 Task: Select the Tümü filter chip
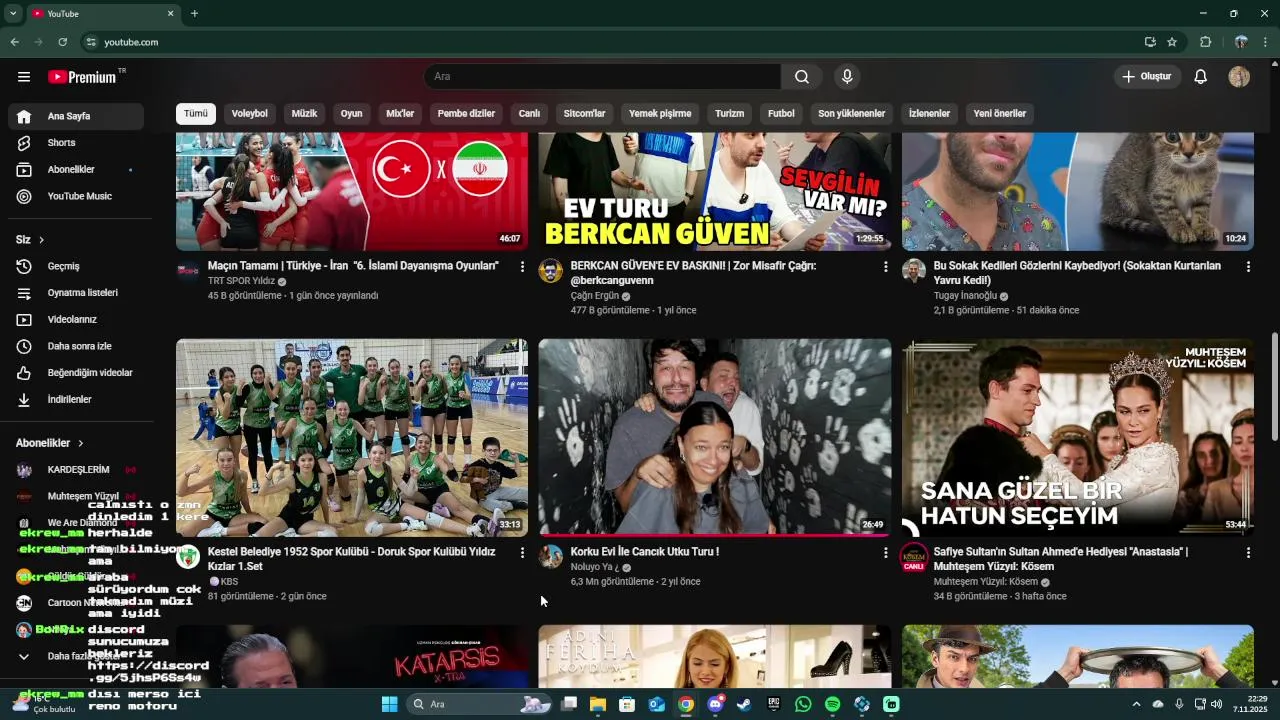point(196,113)
